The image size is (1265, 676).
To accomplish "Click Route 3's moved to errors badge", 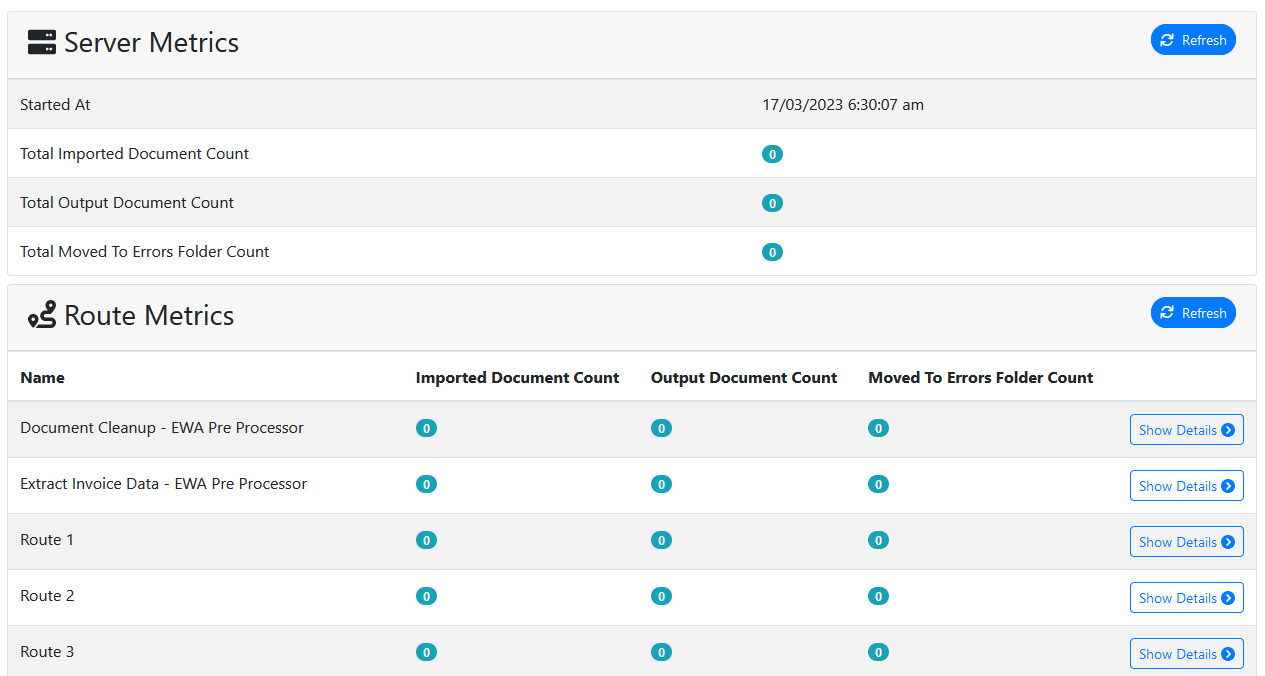I will [x=878, y=652].
